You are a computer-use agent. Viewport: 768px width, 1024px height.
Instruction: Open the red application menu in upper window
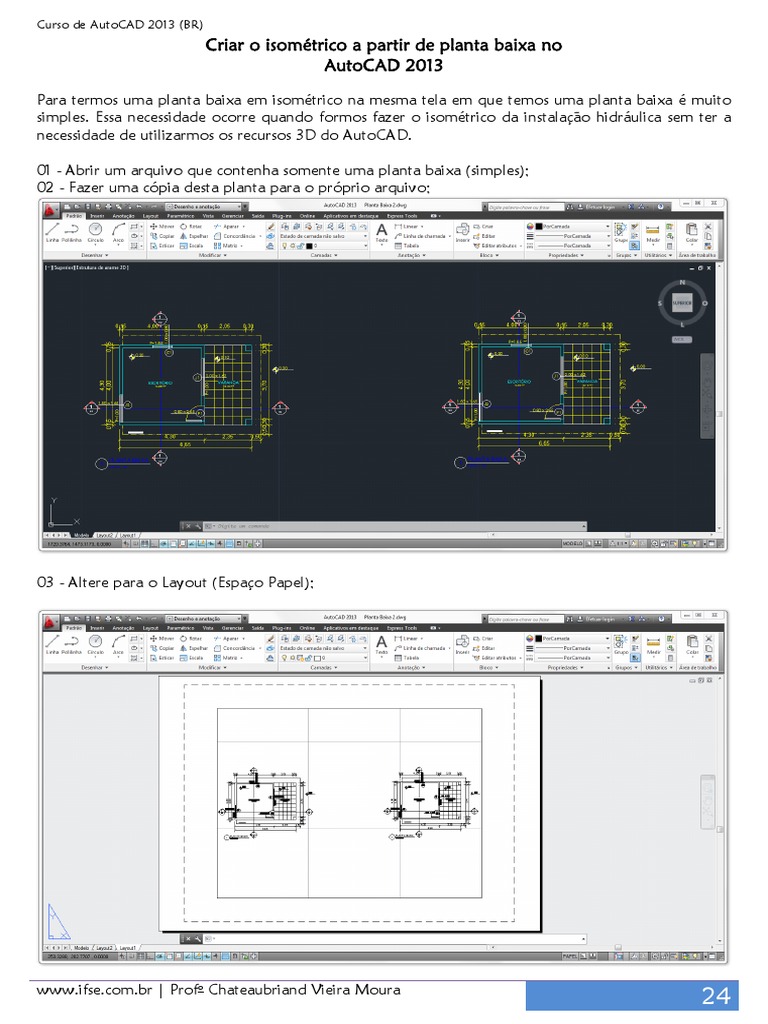(51, 210)
